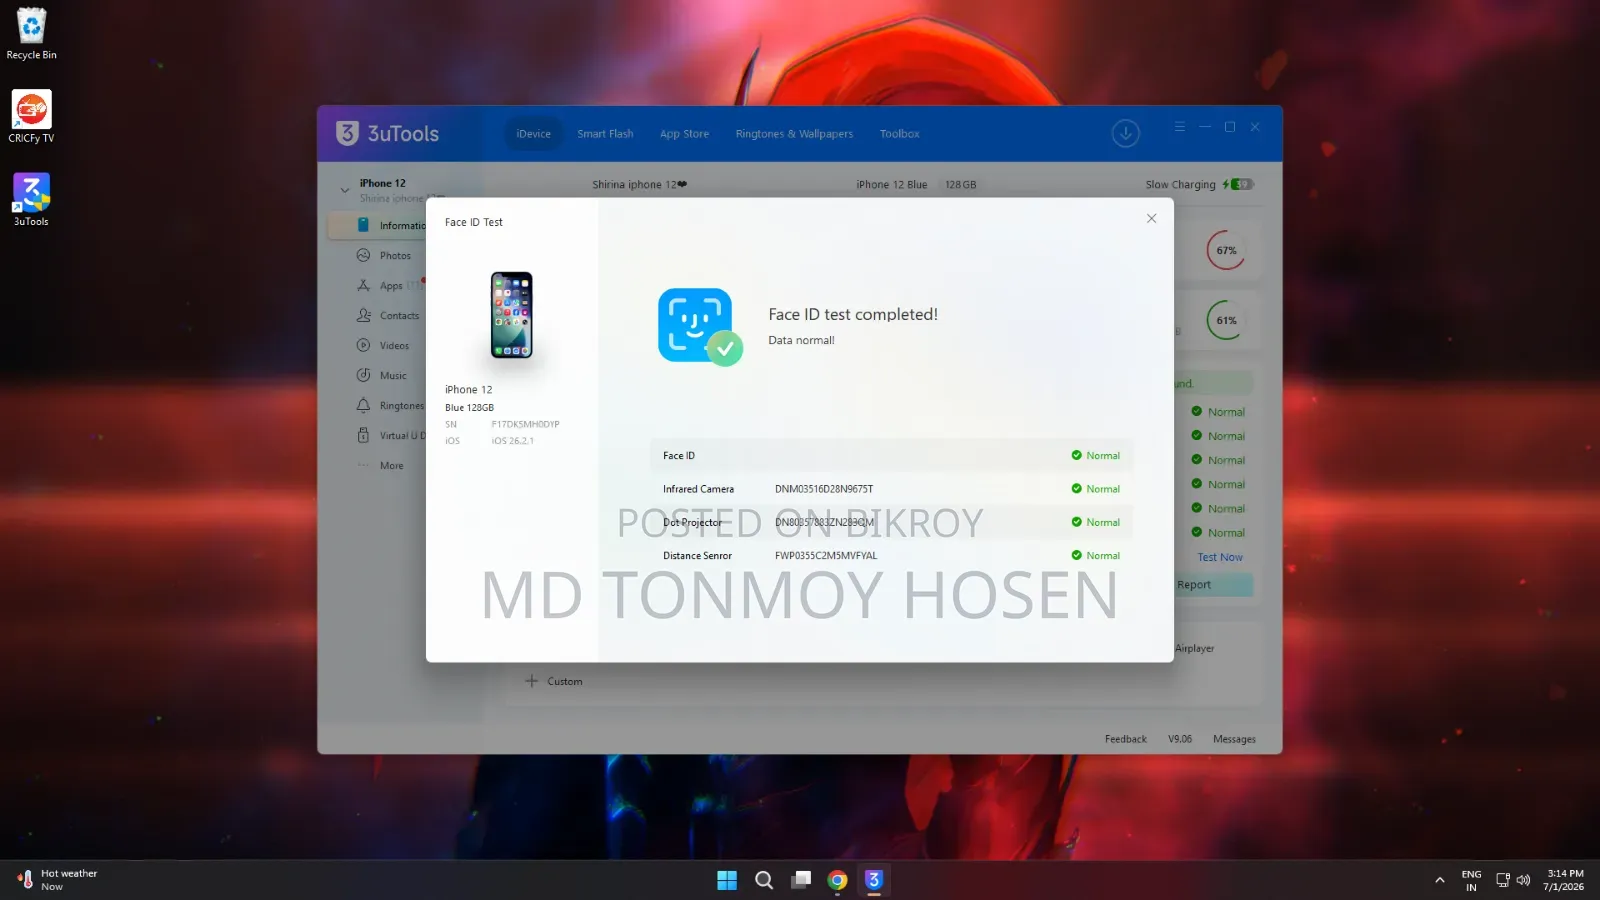Select Infrared Camera serial DNM03516D28N9675T
Image resolution: width=1600 pixels, height=900 pixels.
pos(824,489)
